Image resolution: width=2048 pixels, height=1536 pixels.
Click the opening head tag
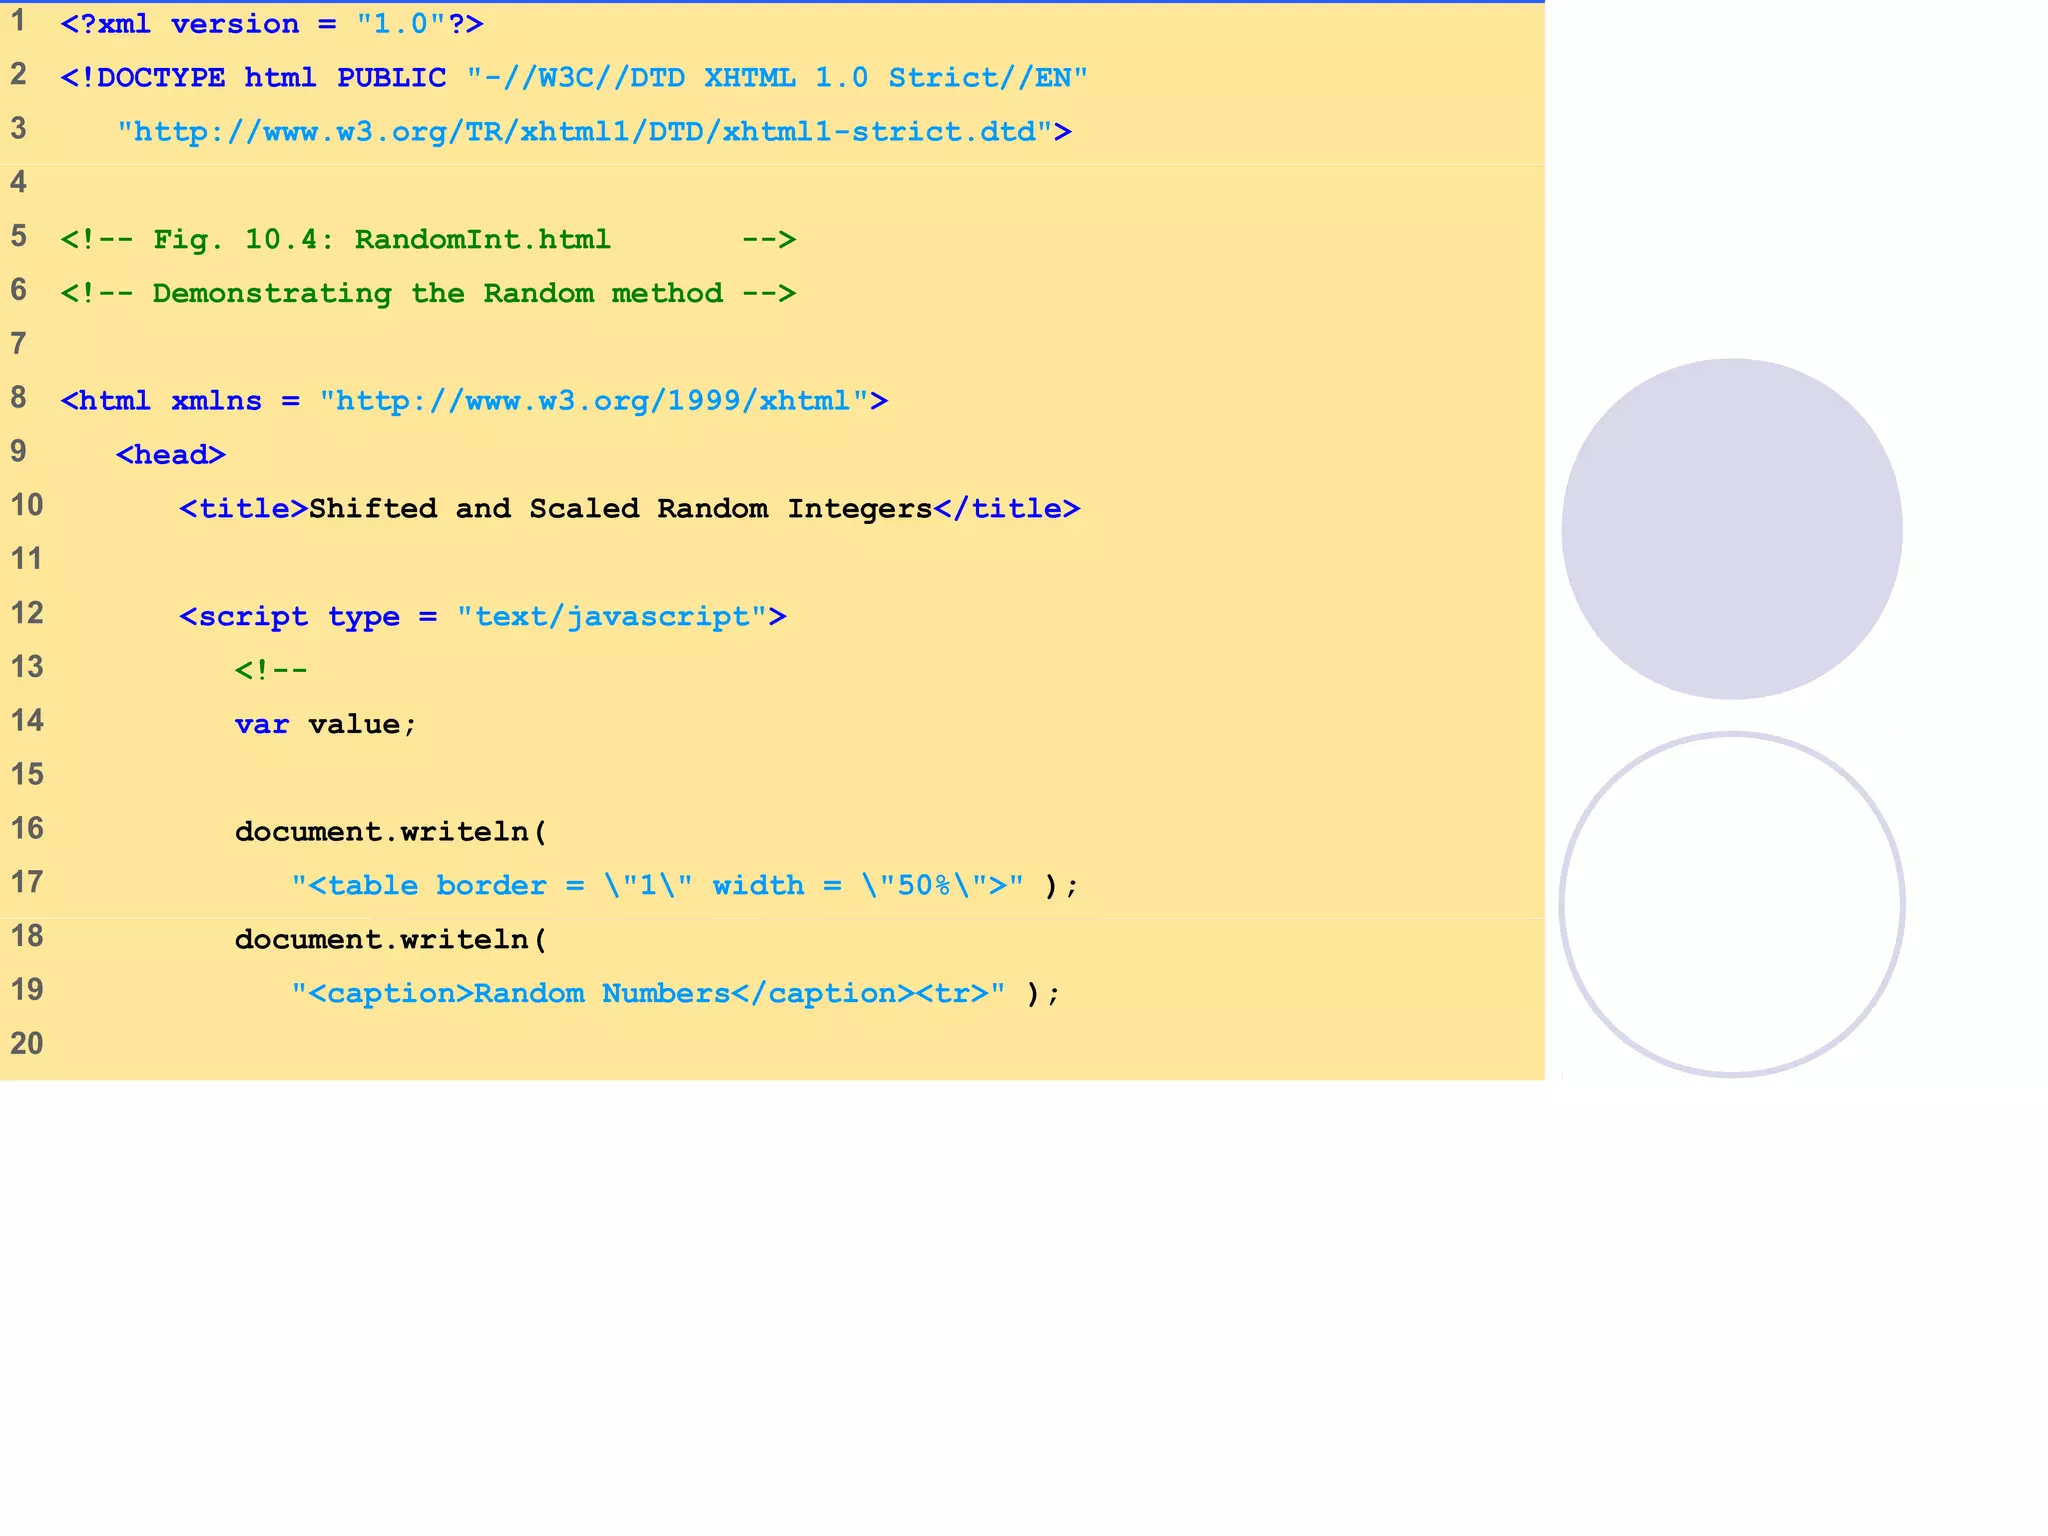pos(171,455)
